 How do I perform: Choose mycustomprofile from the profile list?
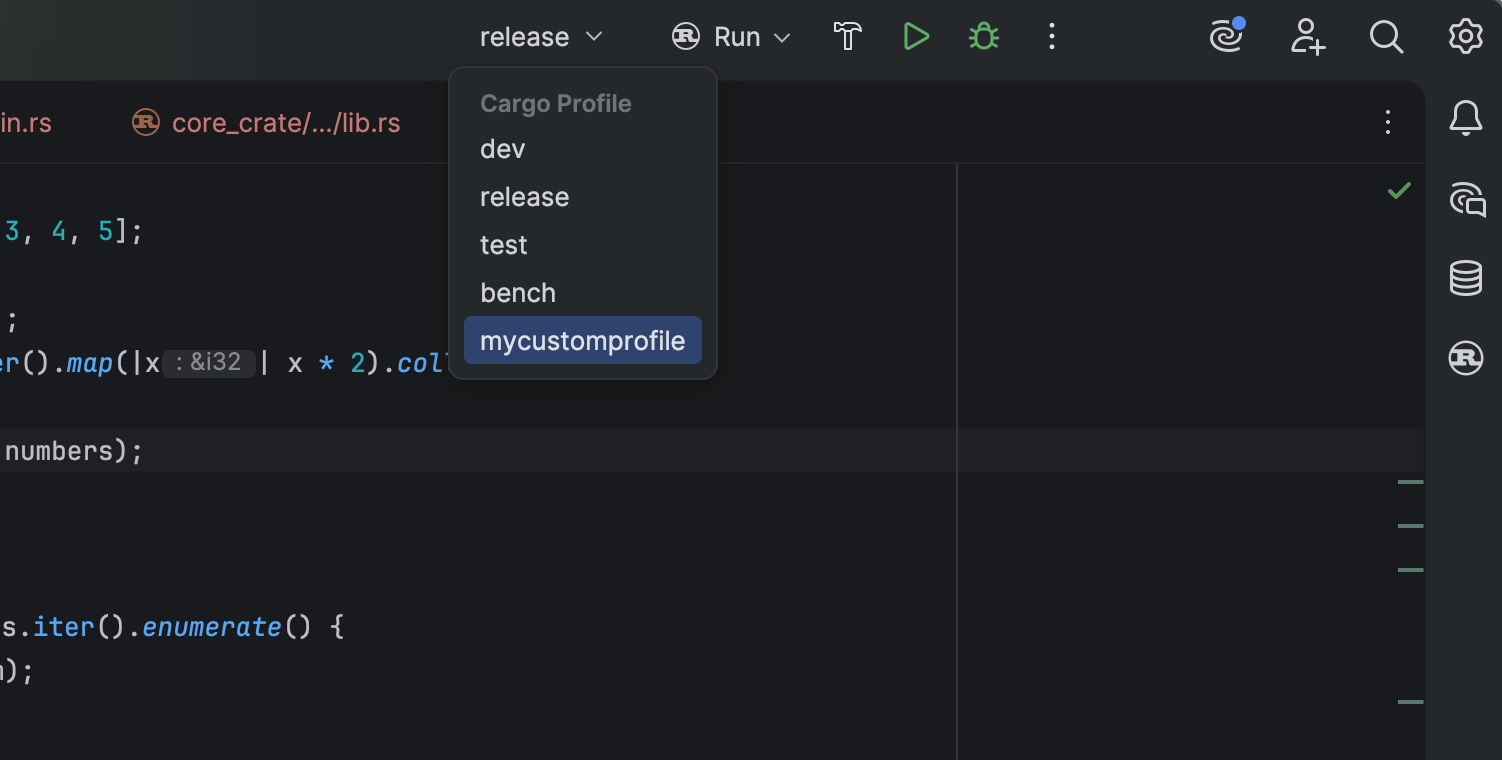click(582, 341)
